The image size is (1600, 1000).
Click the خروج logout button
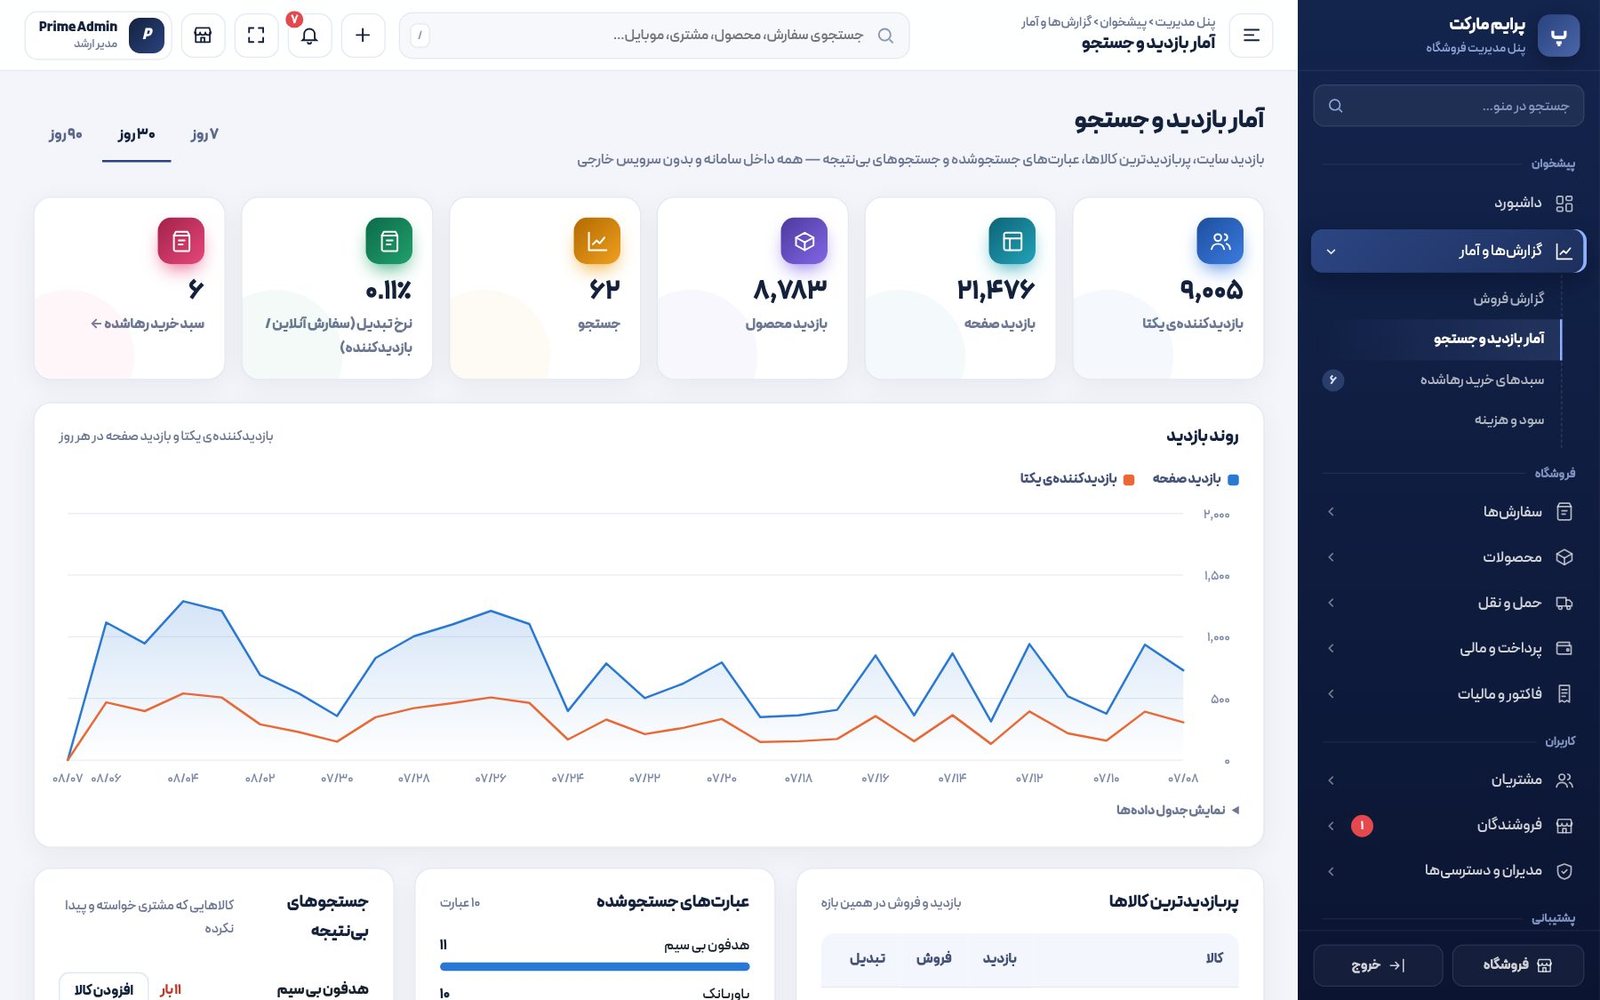[x=1378, y=965]
